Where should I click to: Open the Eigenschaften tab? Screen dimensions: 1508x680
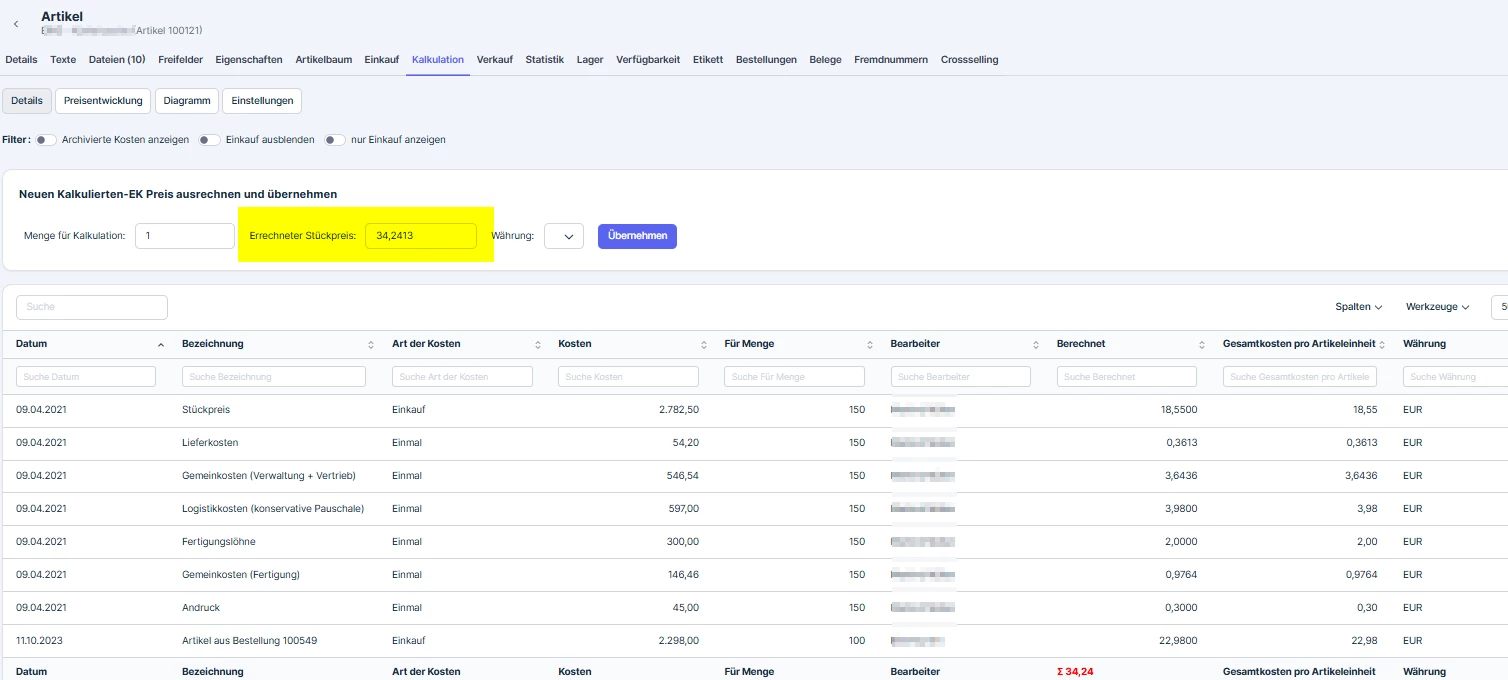(249, 60)
